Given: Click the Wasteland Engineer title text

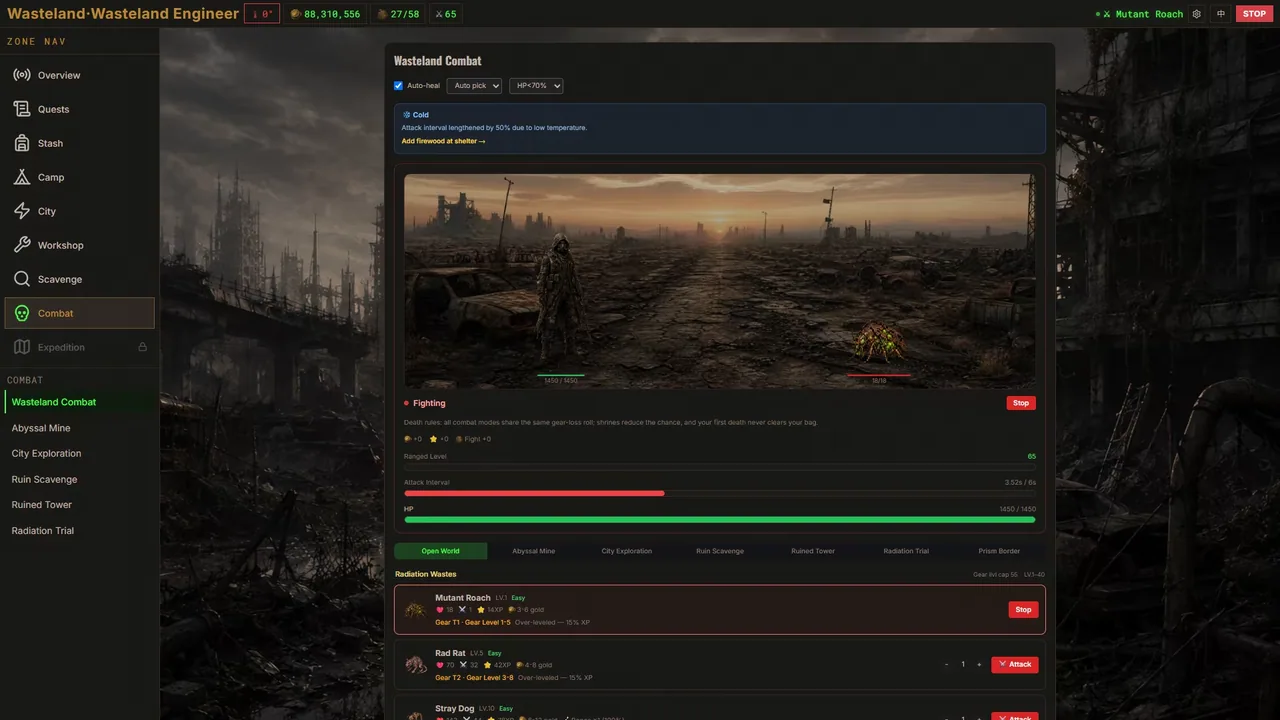Looking at the screenshot, I should click(x=123, y=14).
